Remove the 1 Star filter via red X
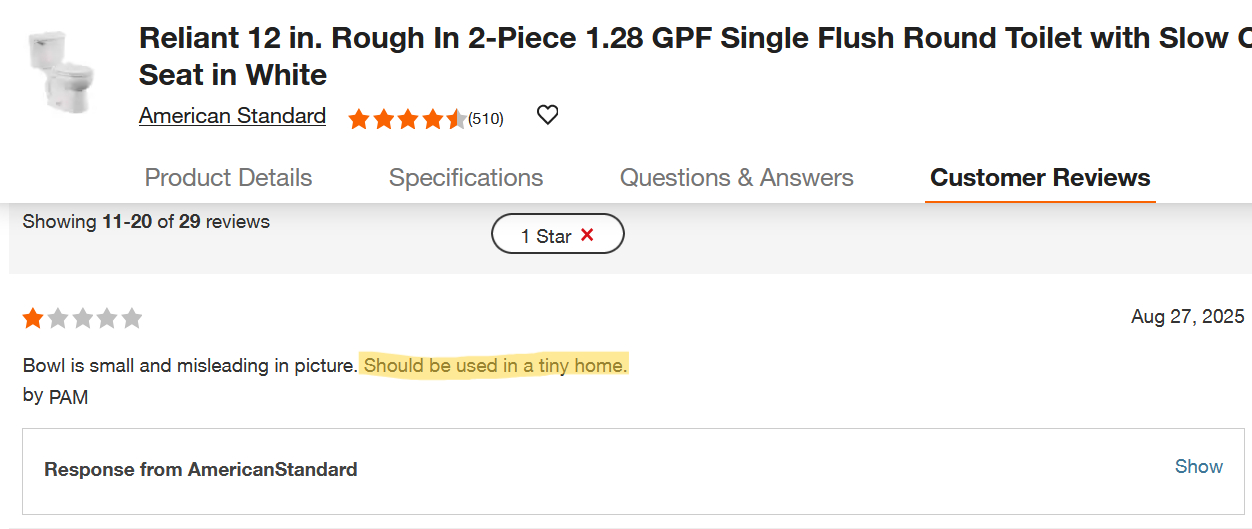This screenshot has height=529, width=1252. coord(587,235)
